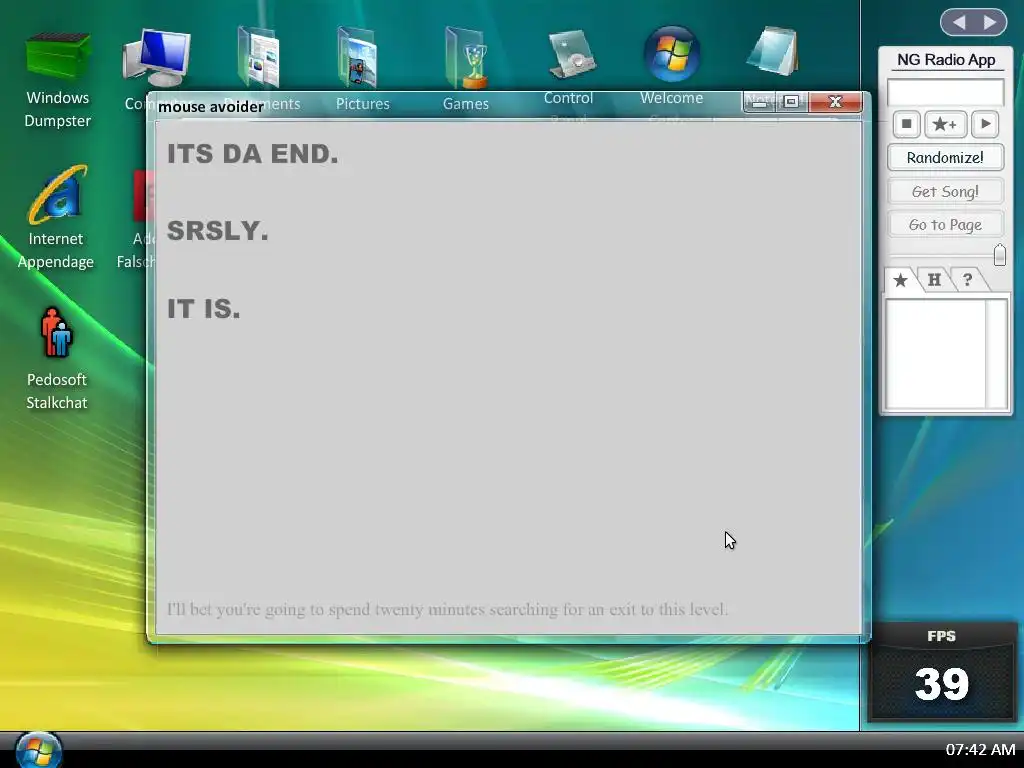Add song to favorites with star-plus button
1024x768 pixels.
(x=945, y=124)
